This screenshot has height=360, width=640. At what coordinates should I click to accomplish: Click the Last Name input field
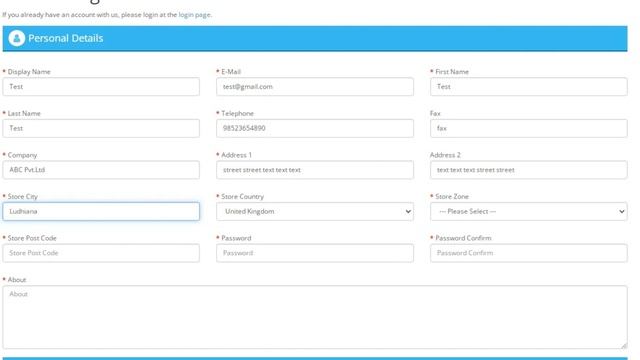click(101, 128)
